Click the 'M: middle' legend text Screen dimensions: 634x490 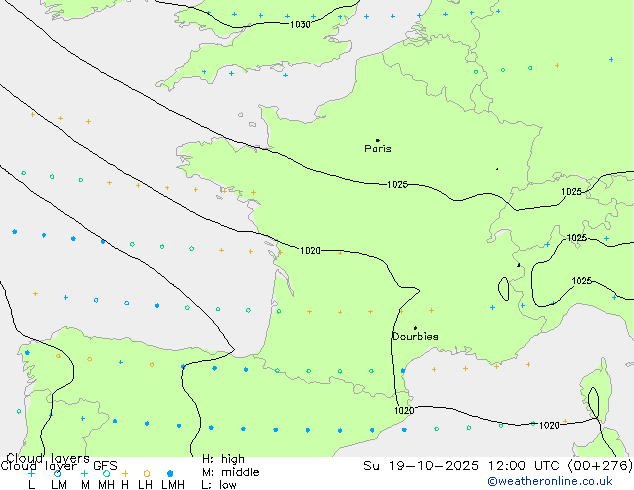pyautogui.click(x=230, y=472)
